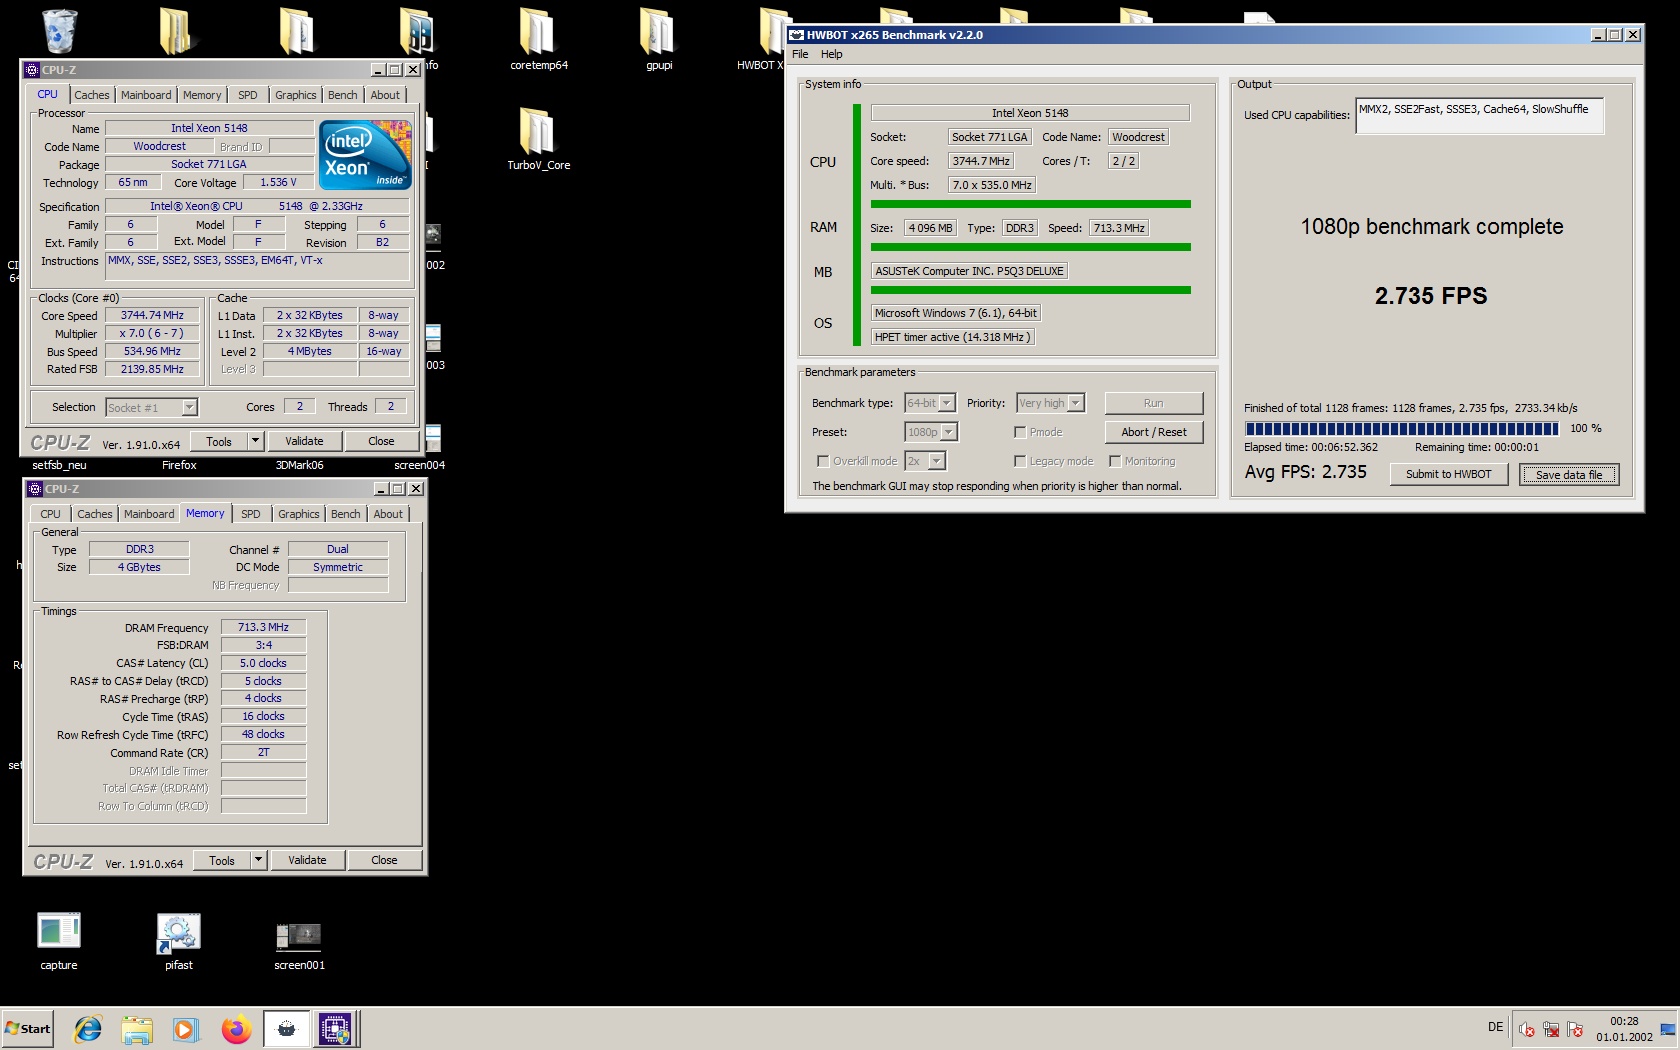The image size is (1680, 1050).
Task: Click the first system tray alert icon
Action: pos(1527,1029)
